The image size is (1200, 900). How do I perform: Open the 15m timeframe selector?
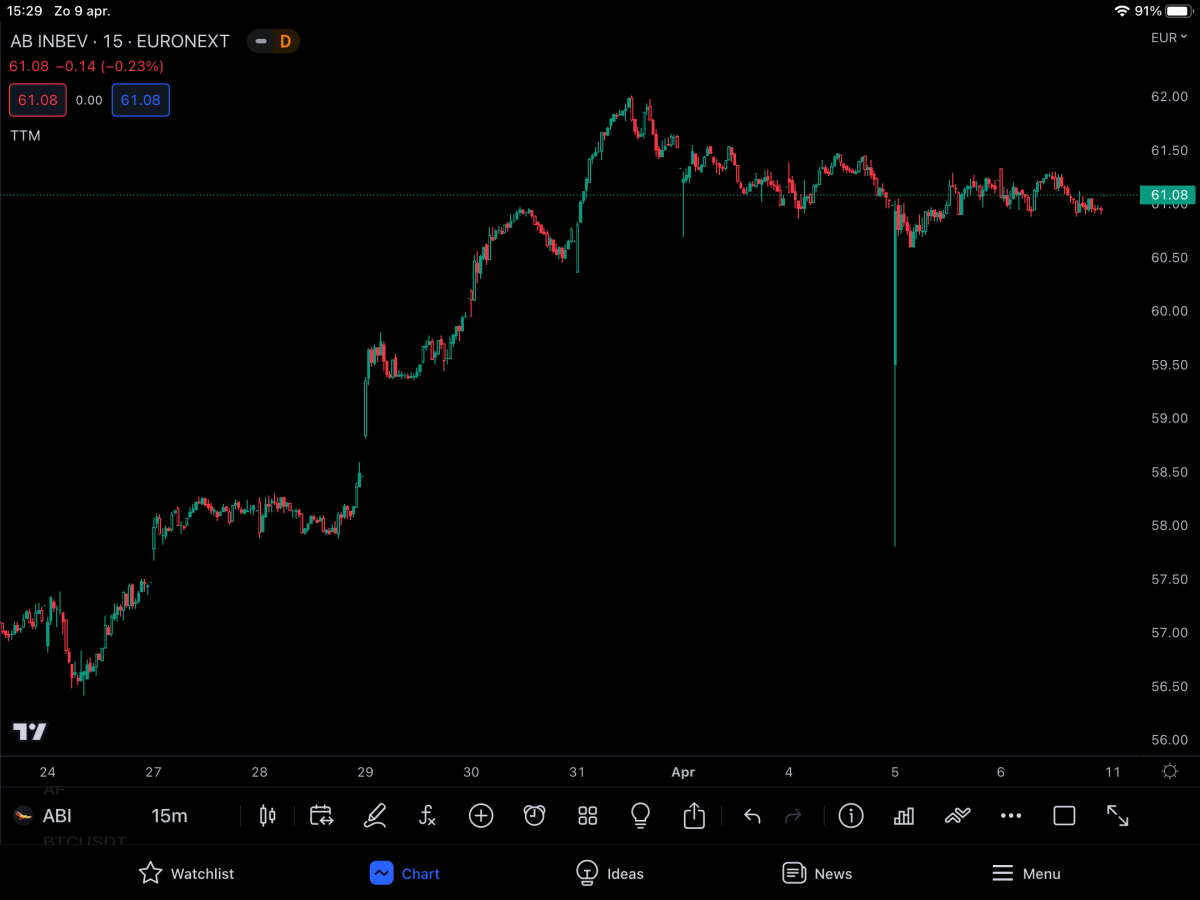coord(169,816)
